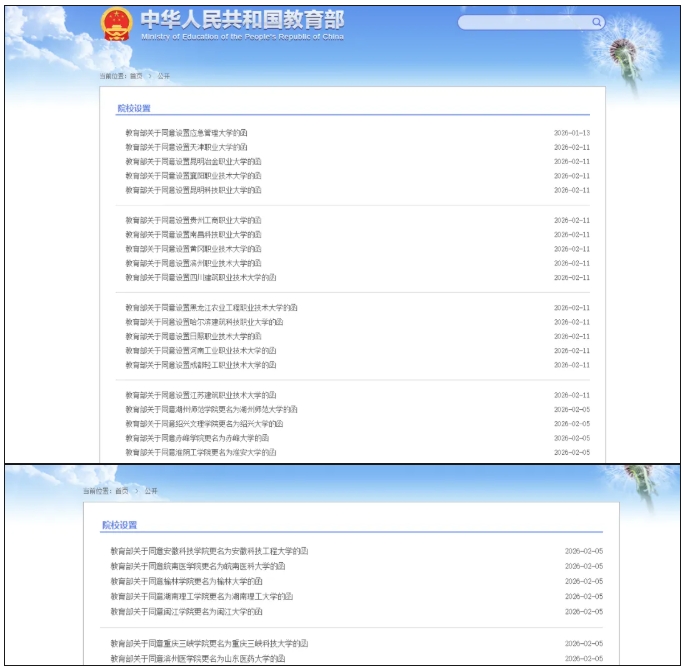The height and width of the screenshot is (669, 687).
Task: Open the letter approving 哈尔滨建筑科技职业大学
Action: [x=204, y=322]
